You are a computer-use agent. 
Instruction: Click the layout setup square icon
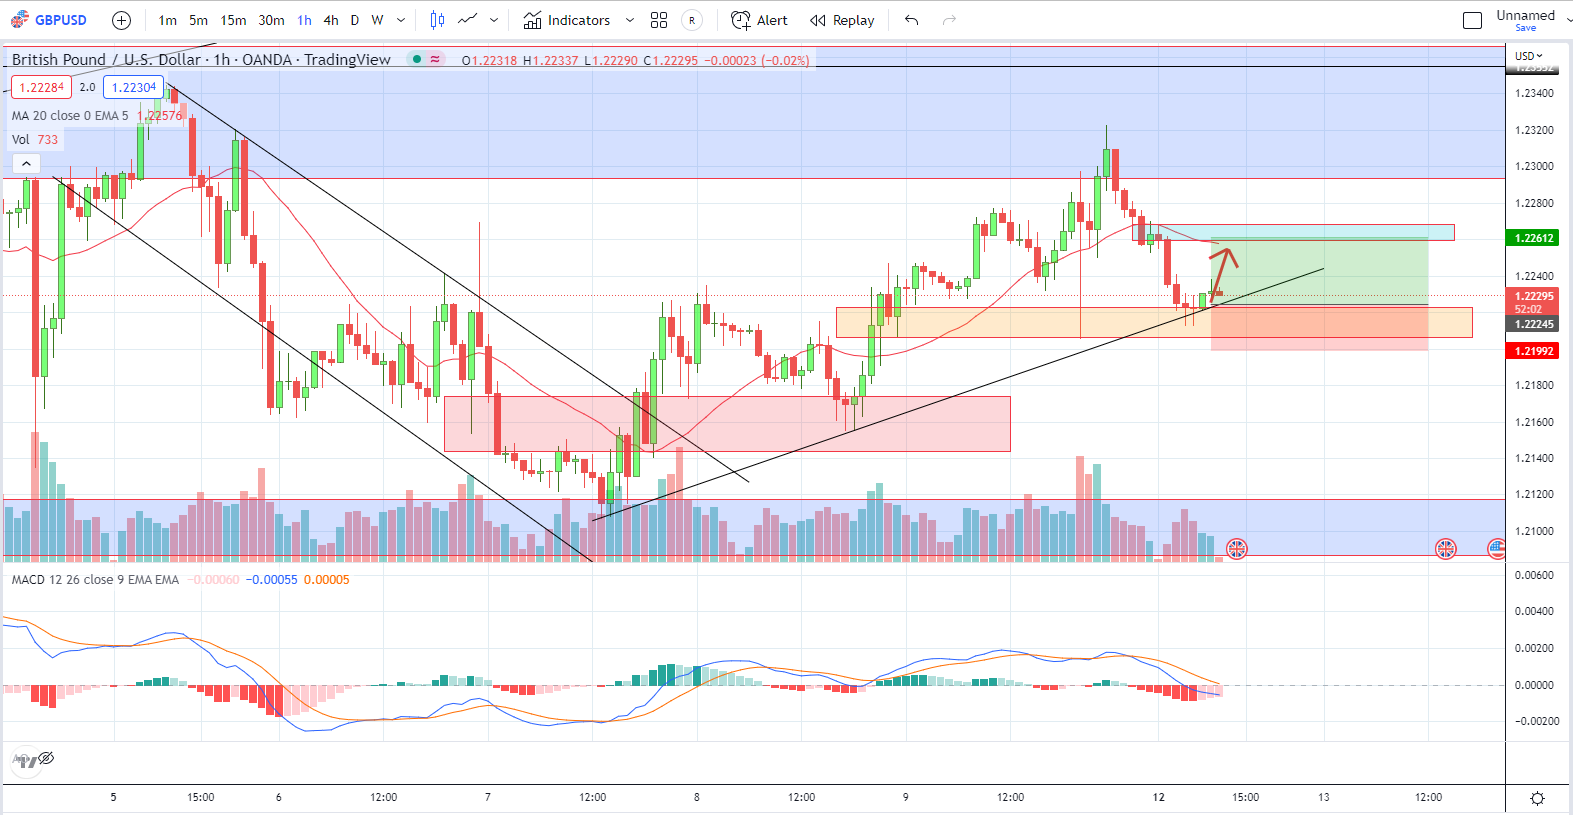click(1472, 20)
